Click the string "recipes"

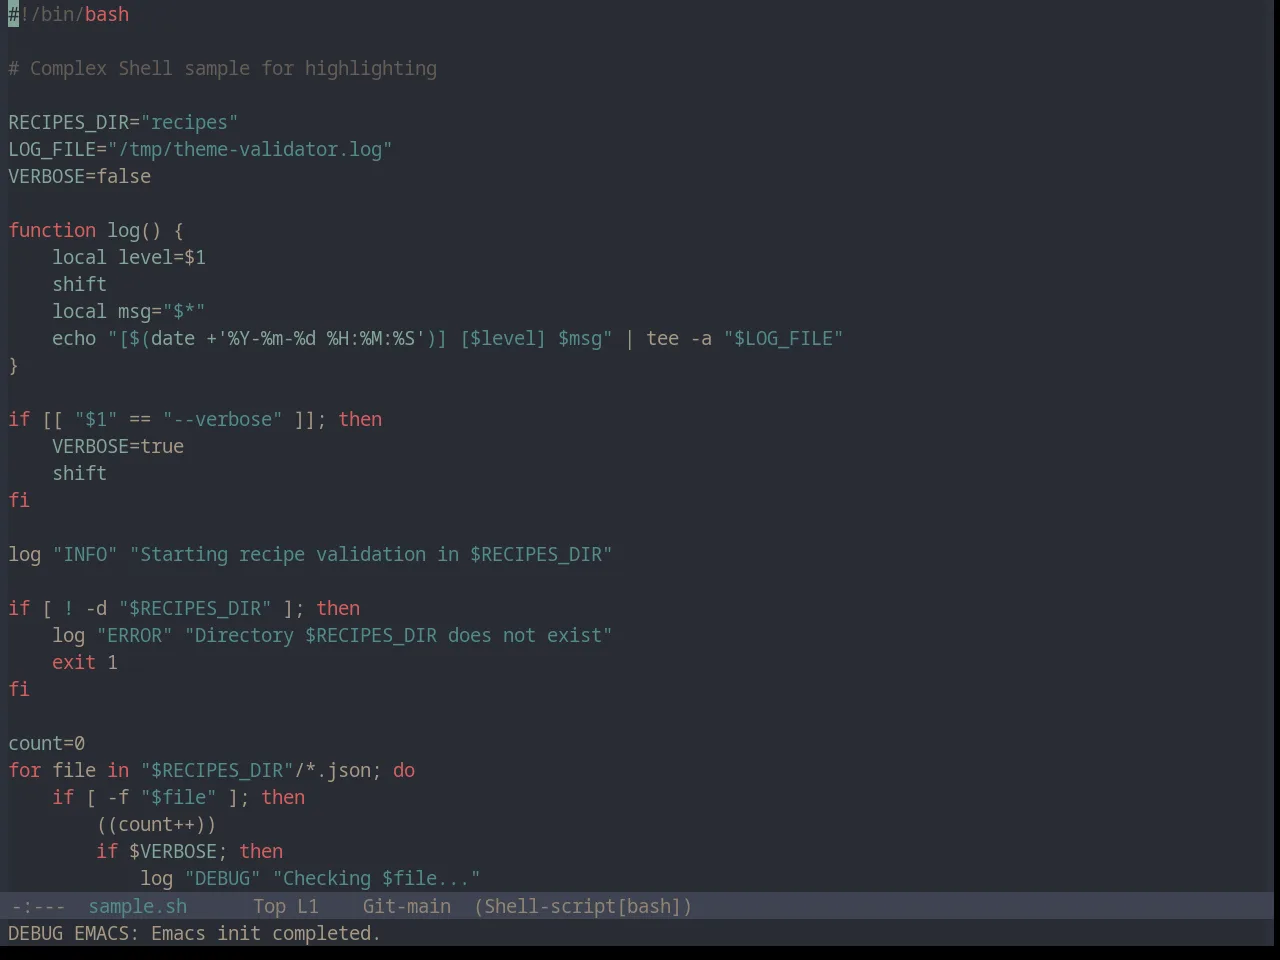click(189, 122)
